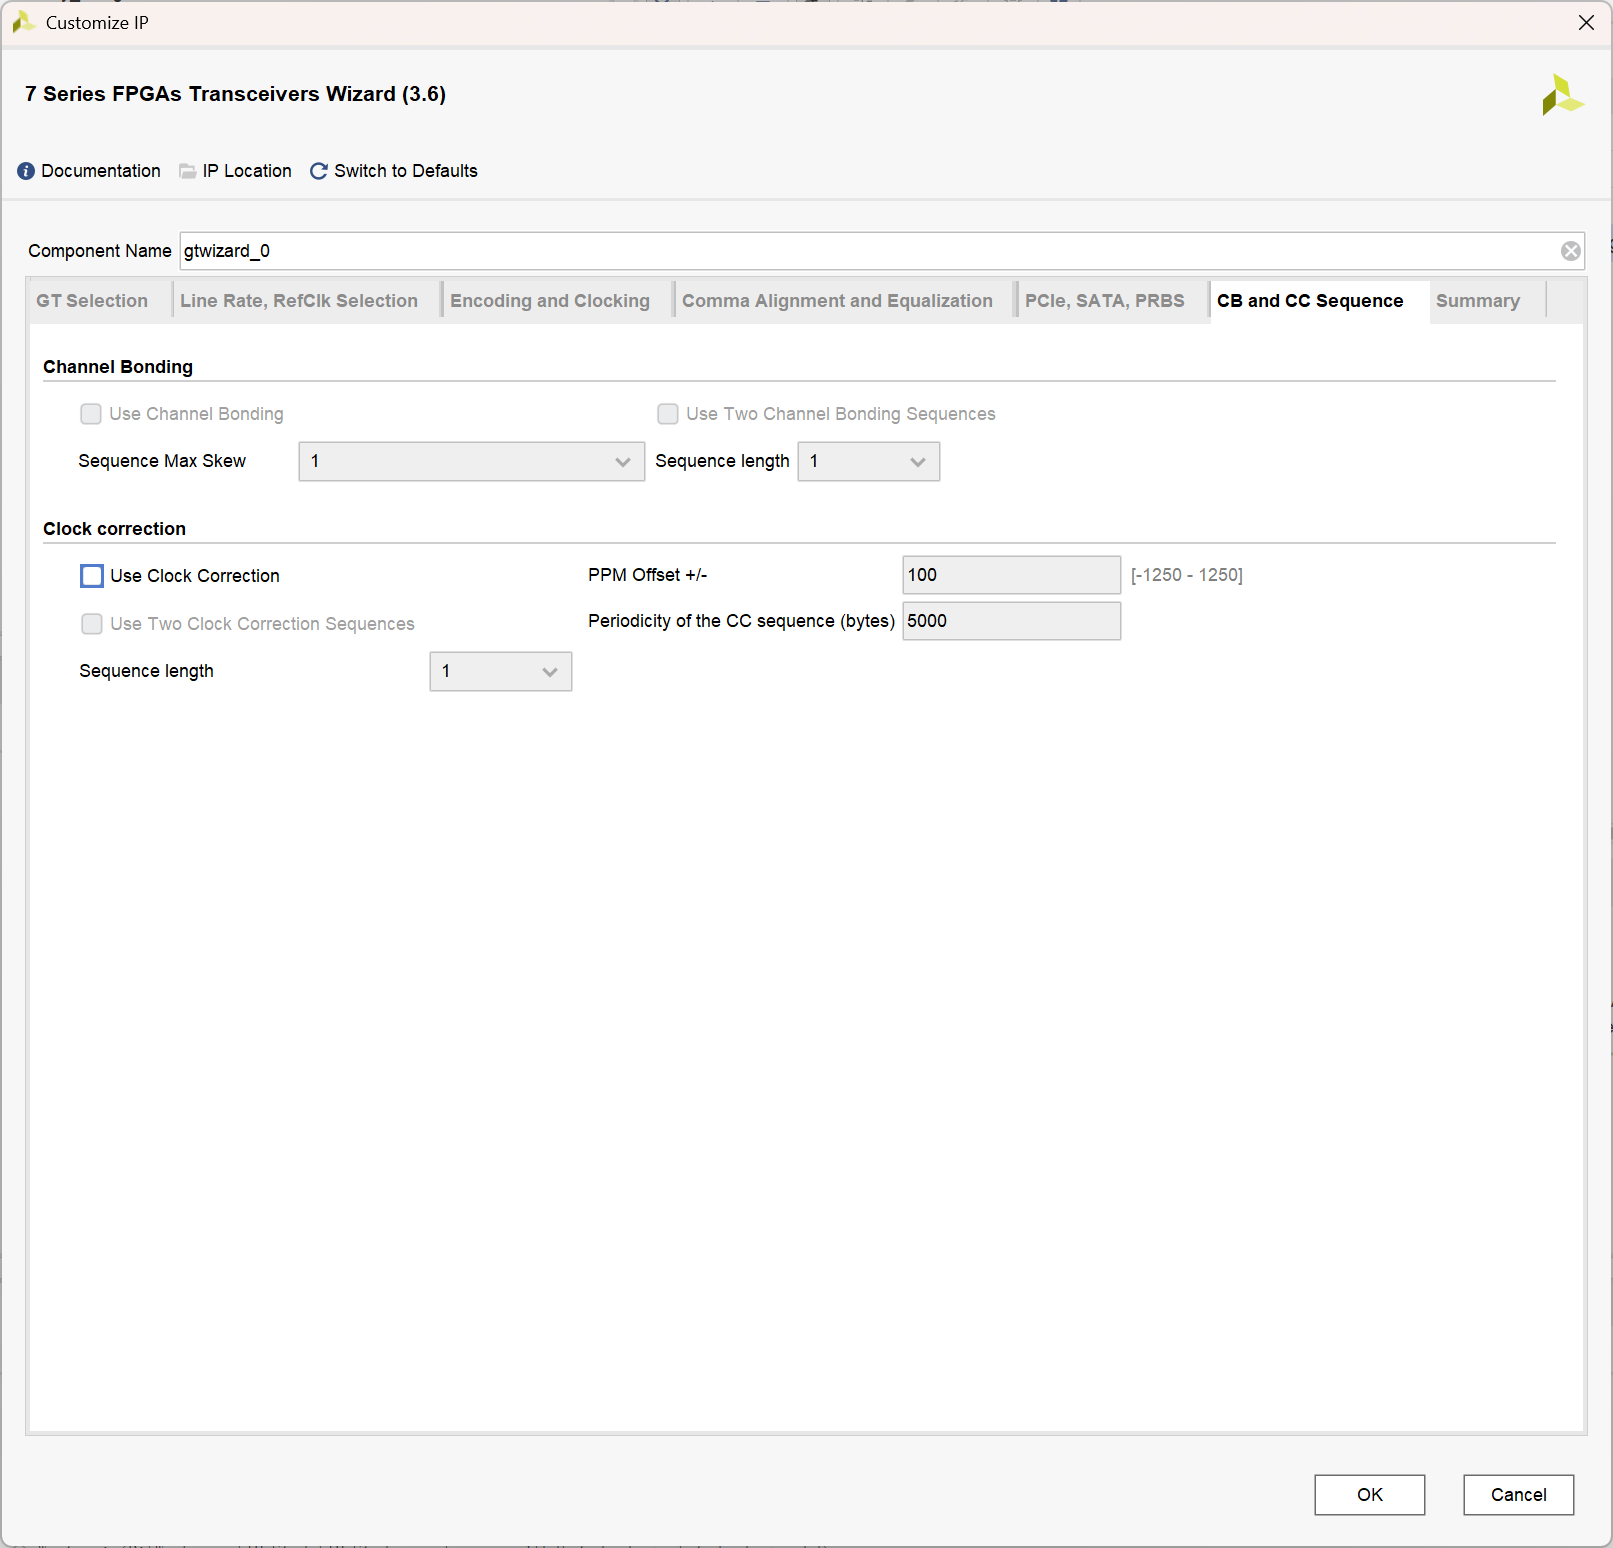
Task: Switch to the GT Selection tab
Action: click(92, 301)
